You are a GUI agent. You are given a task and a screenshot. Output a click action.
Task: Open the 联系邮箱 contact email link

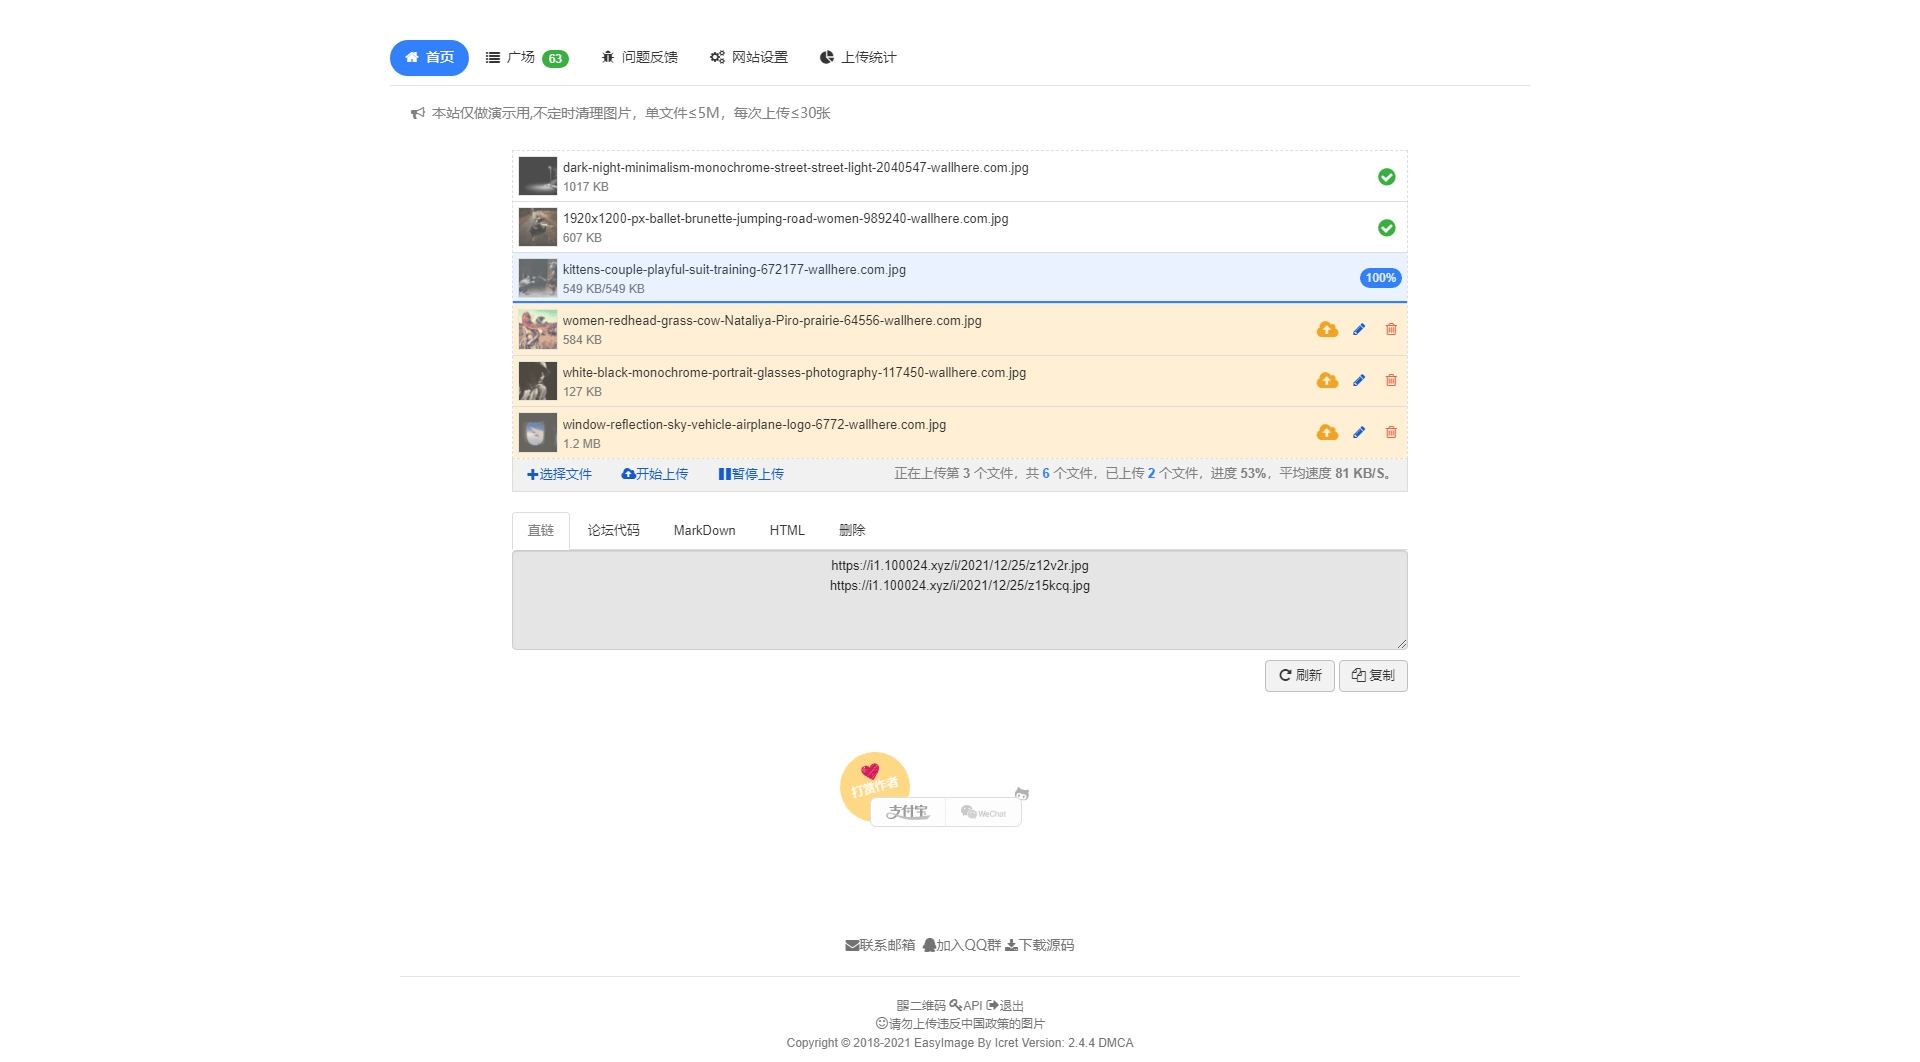click(x=880, y=945)
